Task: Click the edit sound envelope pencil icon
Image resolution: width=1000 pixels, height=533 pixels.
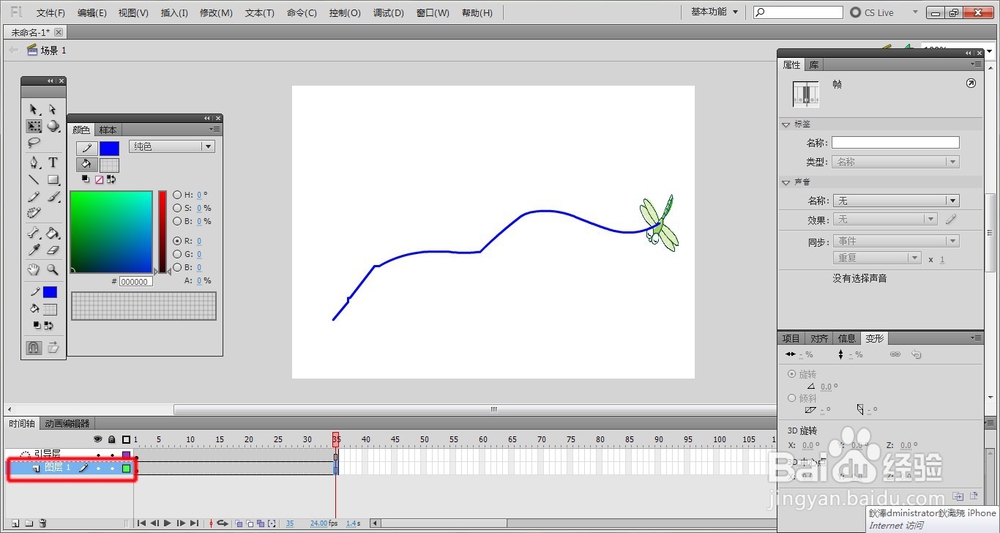Action: click(951, 219)
